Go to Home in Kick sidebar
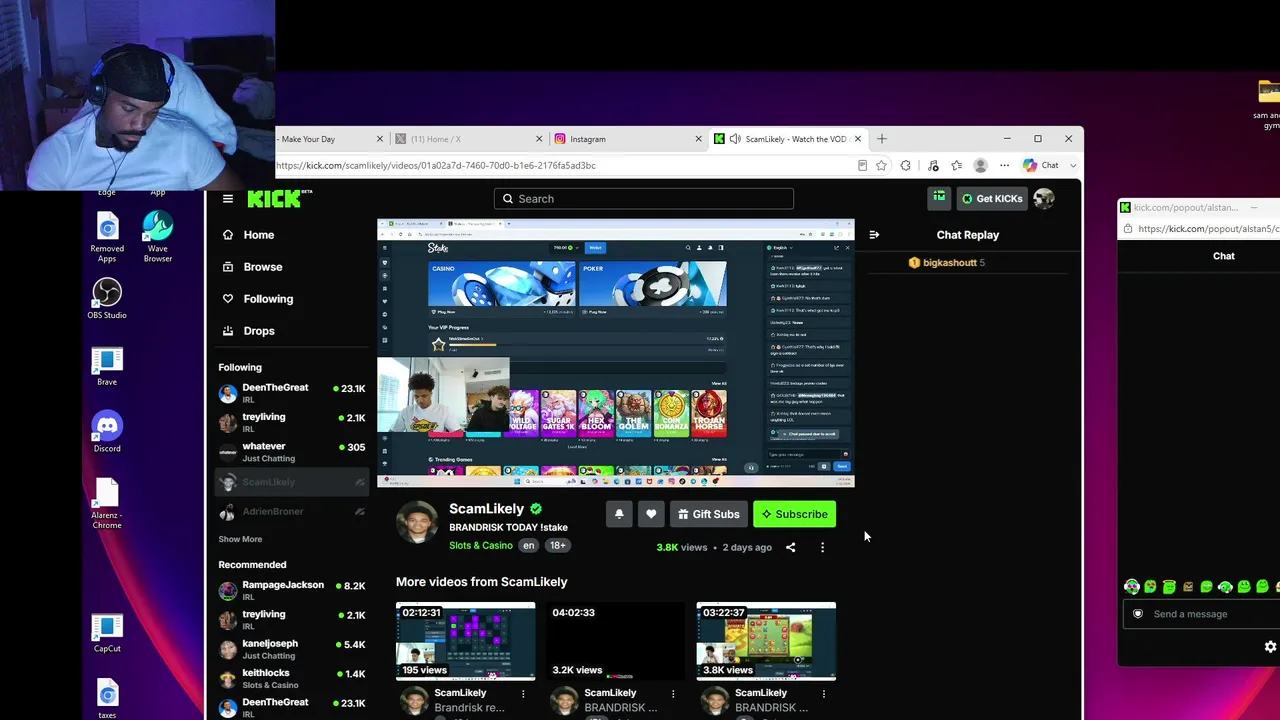 coord(259,235)
